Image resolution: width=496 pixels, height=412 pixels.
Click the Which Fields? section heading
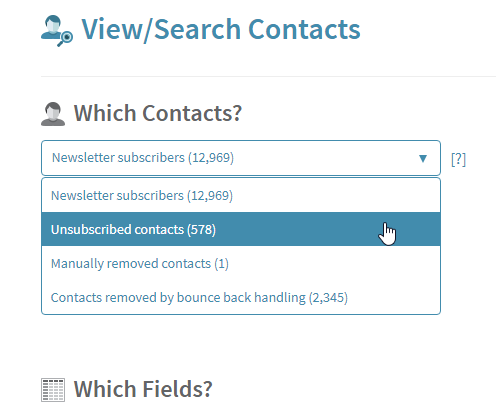[x=143, y=389]
